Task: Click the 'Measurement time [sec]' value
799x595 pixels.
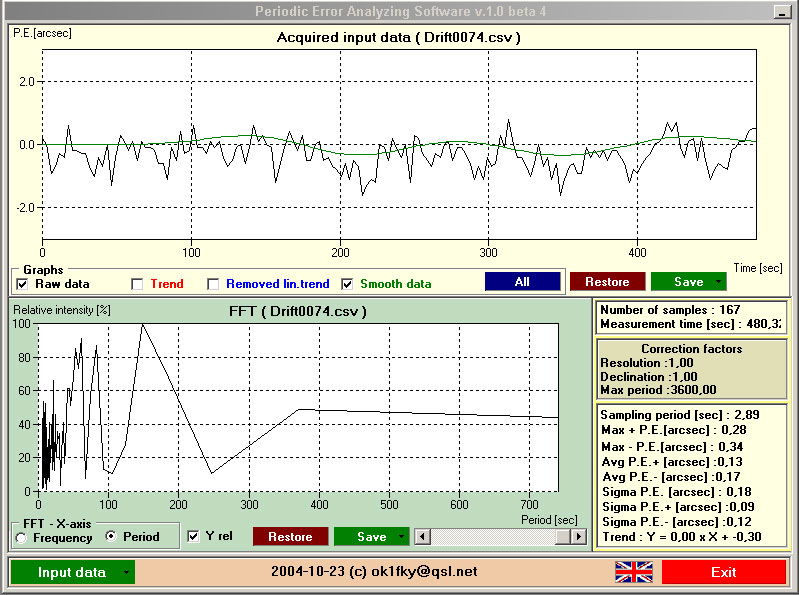Action: [763, 324]
